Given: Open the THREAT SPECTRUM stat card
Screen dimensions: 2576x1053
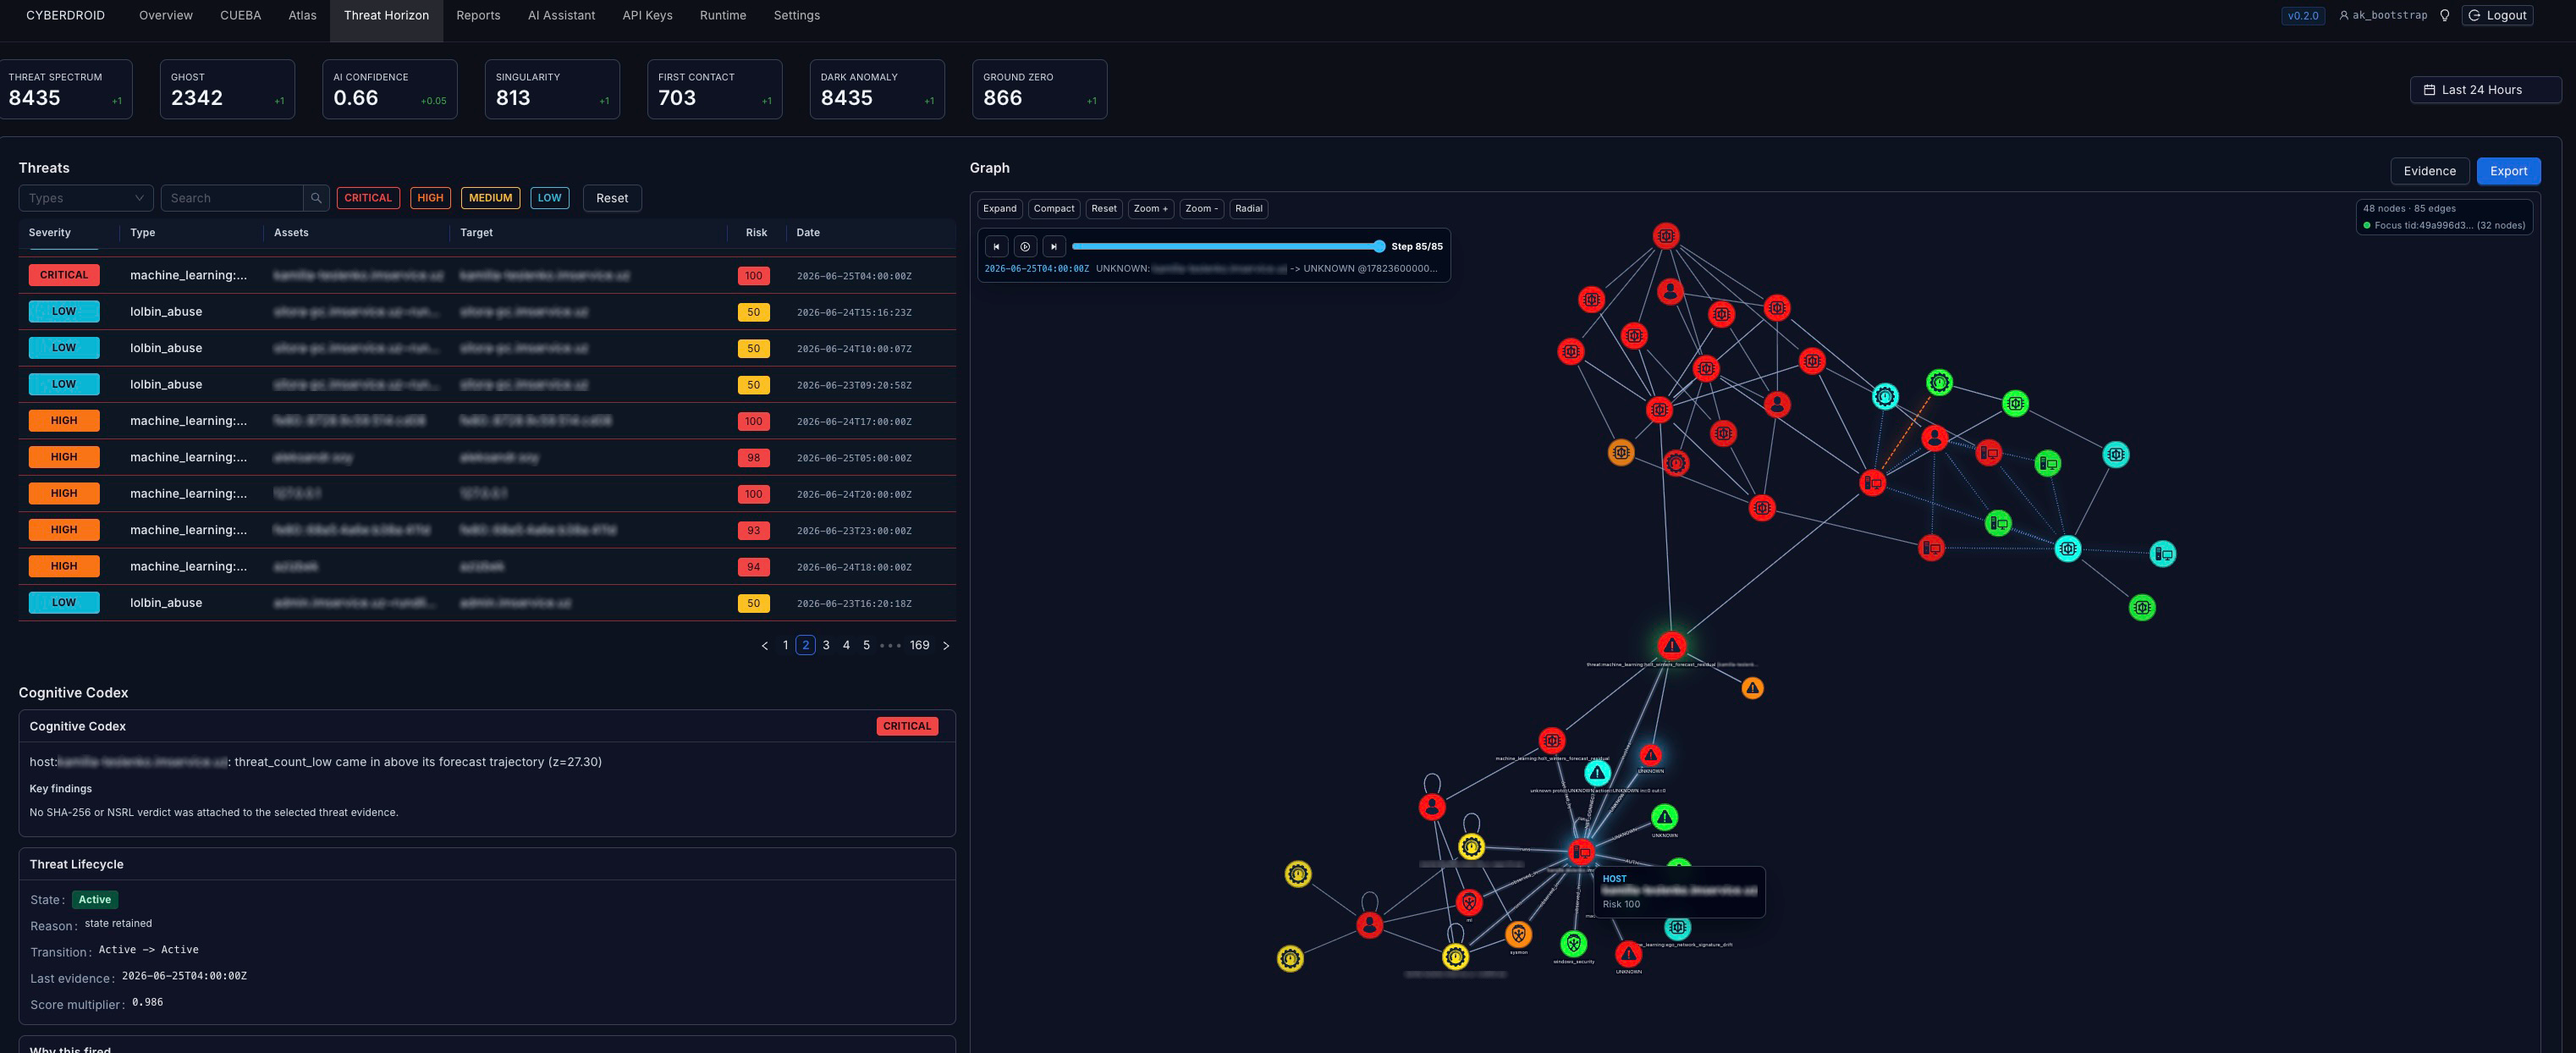Looking at the screenshot, I should pos(66,89).
